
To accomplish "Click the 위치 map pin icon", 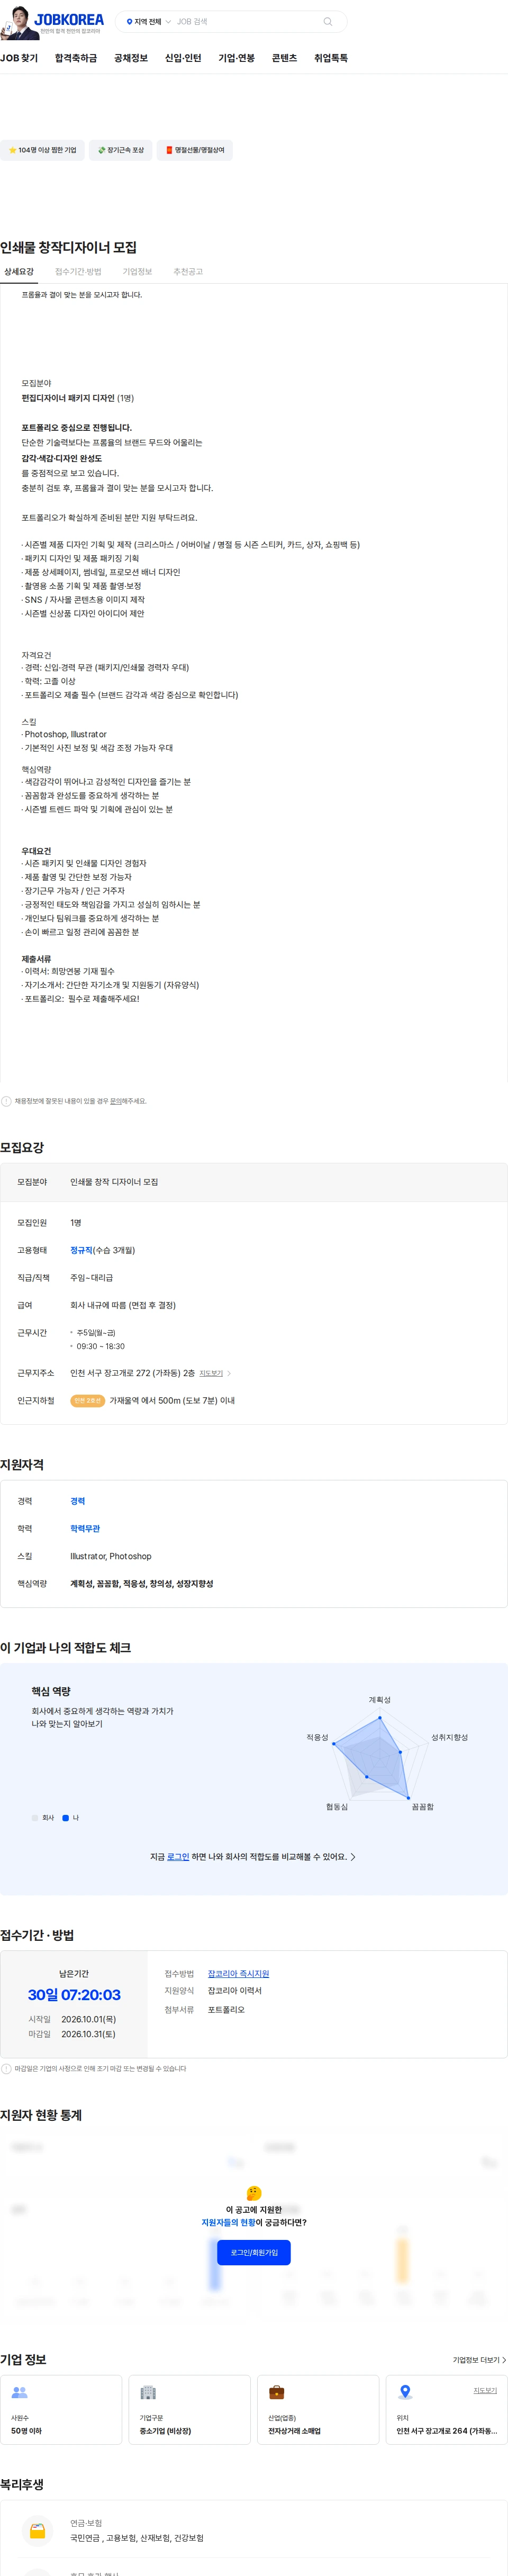I will (x=405, y=2392).
